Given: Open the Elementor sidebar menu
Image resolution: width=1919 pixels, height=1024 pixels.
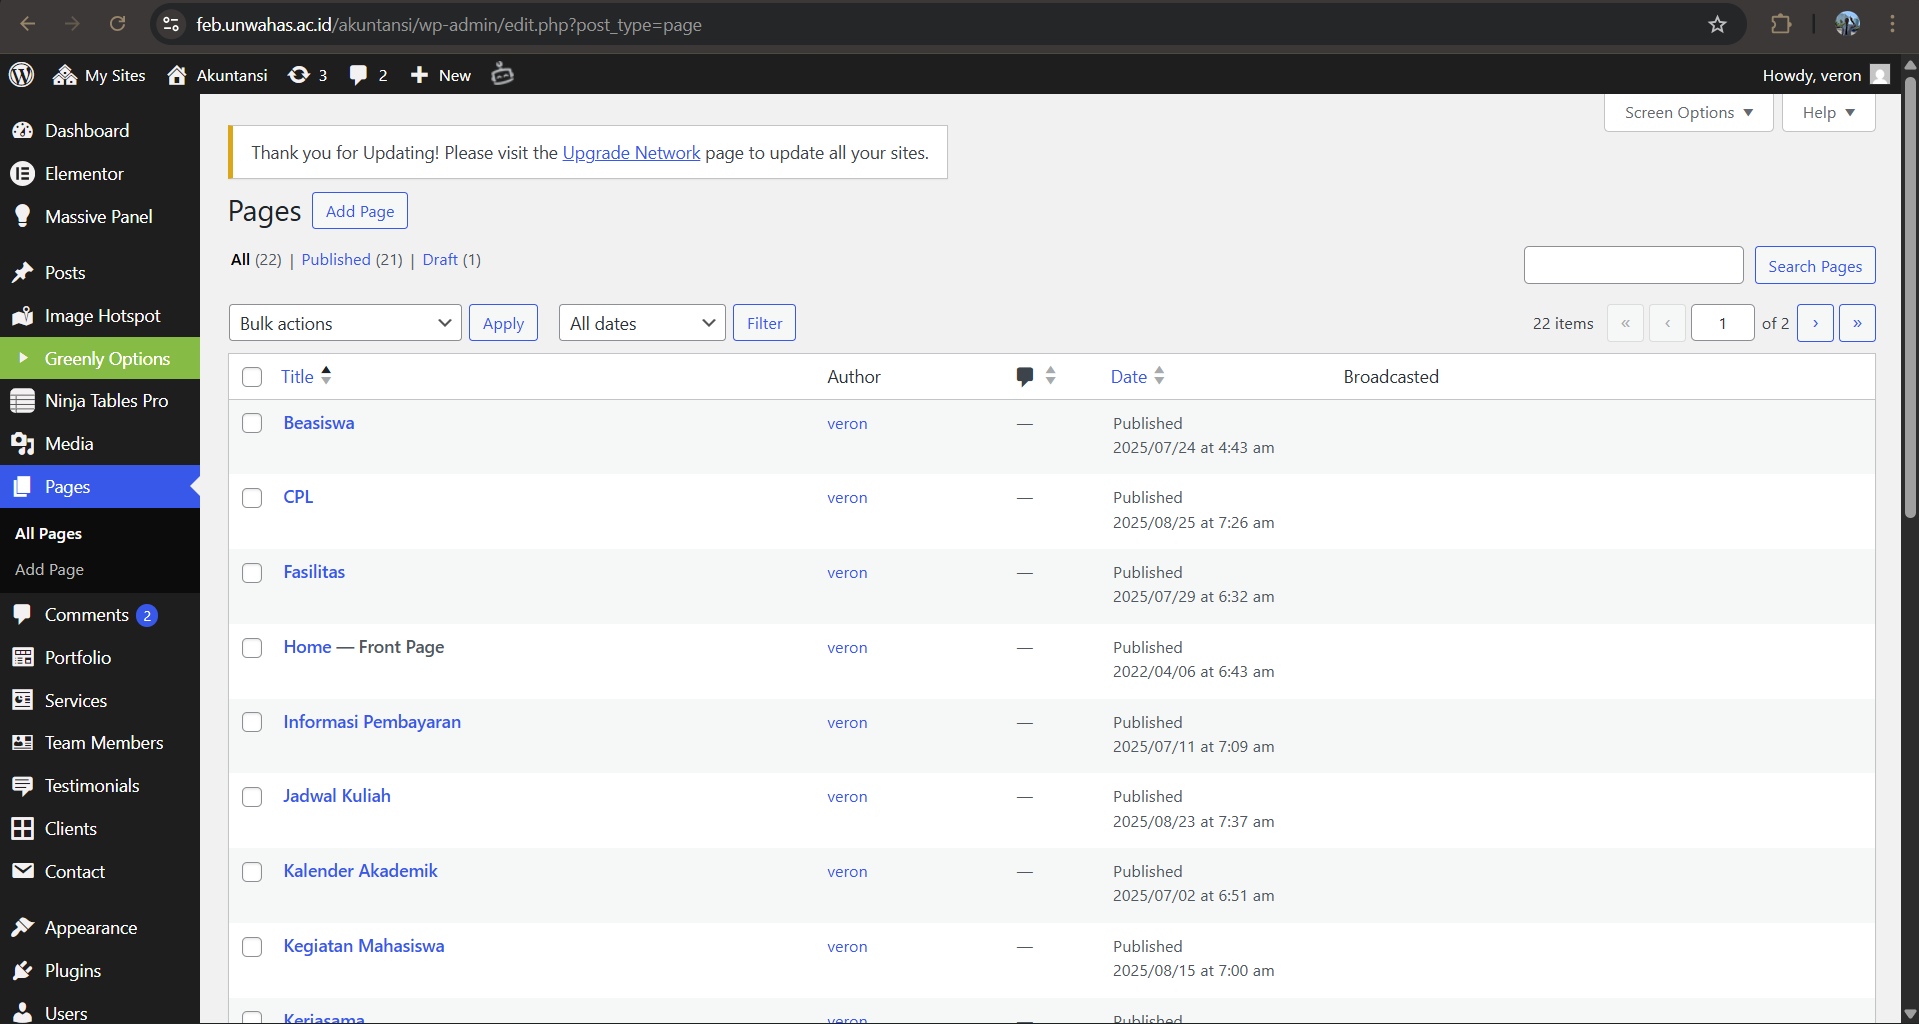Looking at the screenshot, I should click(x=85, y=173).
